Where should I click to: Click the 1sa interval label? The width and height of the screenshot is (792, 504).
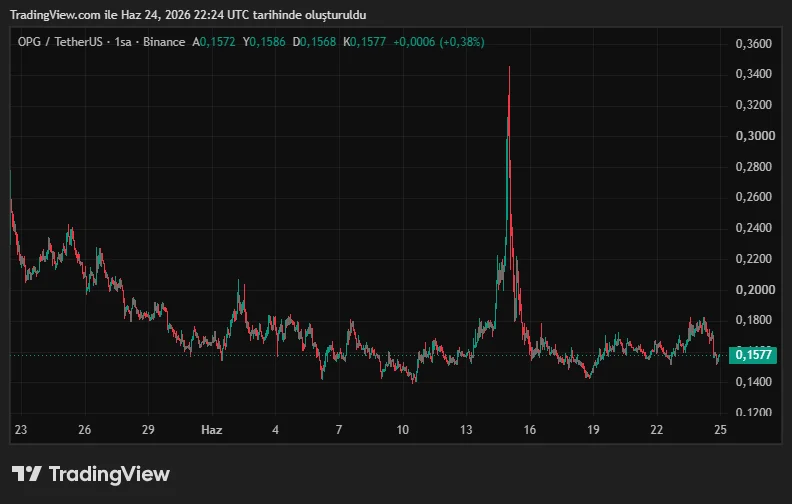(x=123, y=42)
